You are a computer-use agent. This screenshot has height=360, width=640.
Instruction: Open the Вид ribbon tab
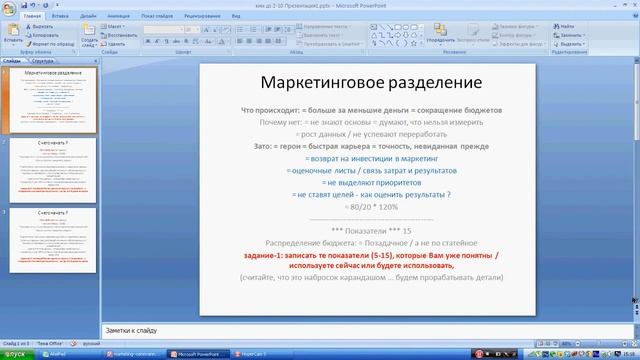(x=236, y=16)
